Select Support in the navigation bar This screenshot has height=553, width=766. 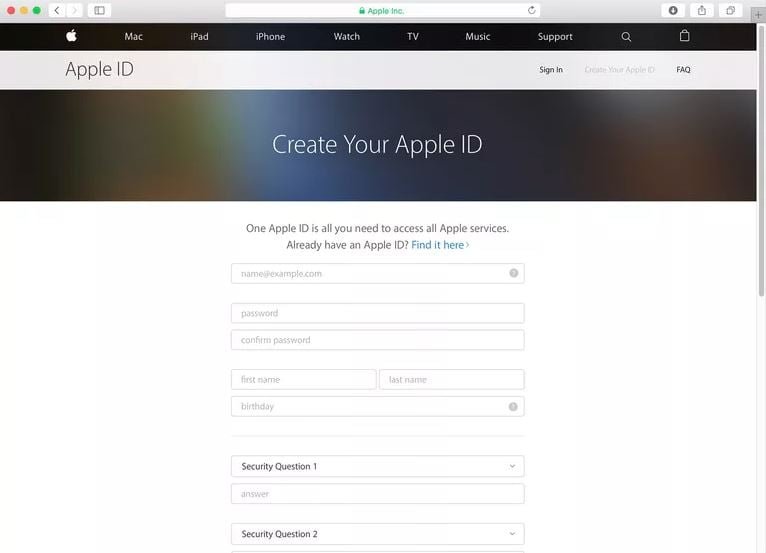pyautogui.click(x=555, y=37)
